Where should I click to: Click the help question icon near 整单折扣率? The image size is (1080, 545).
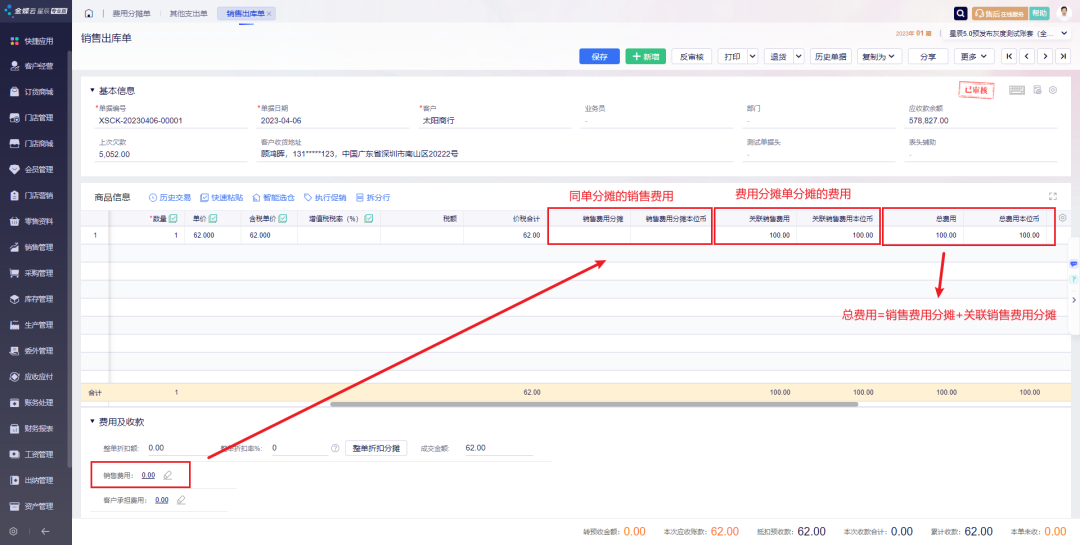(335, 449)
